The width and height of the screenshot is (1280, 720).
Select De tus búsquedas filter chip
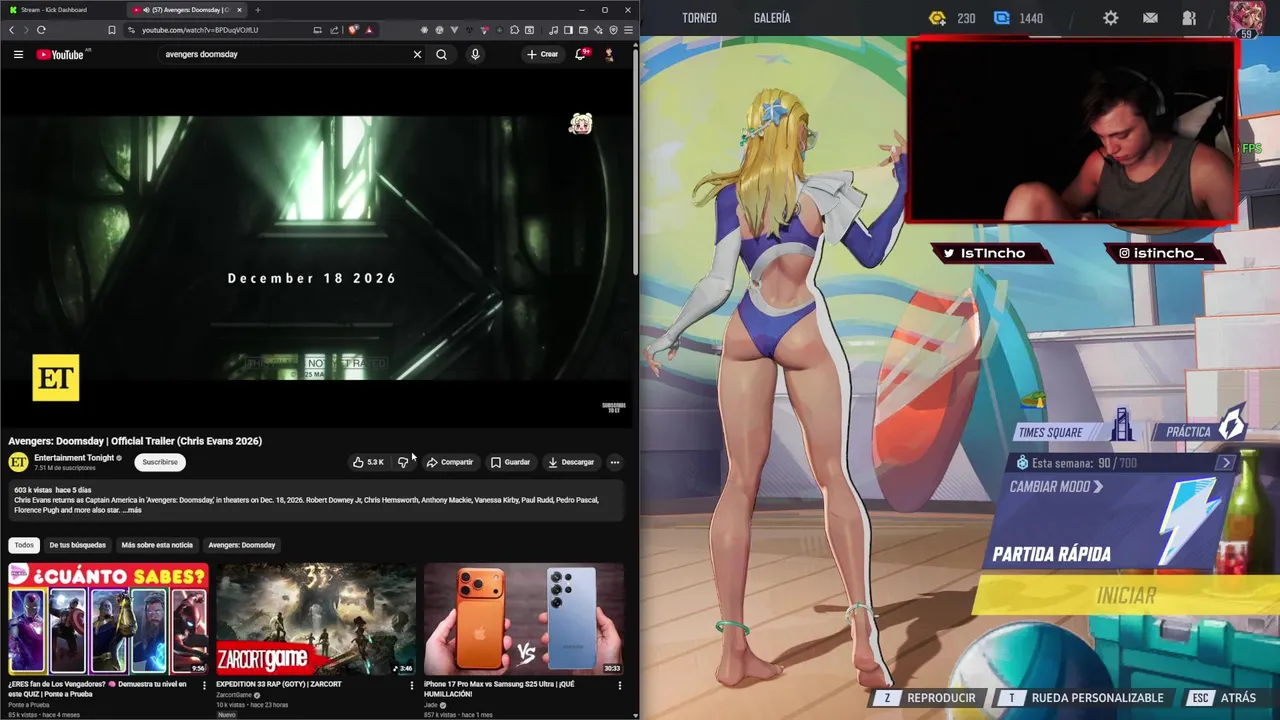(77, 545)
